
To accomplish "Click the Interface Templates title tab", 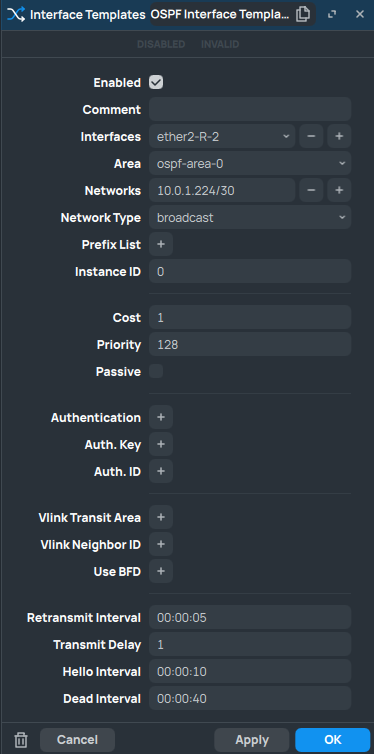I will 87,14.
